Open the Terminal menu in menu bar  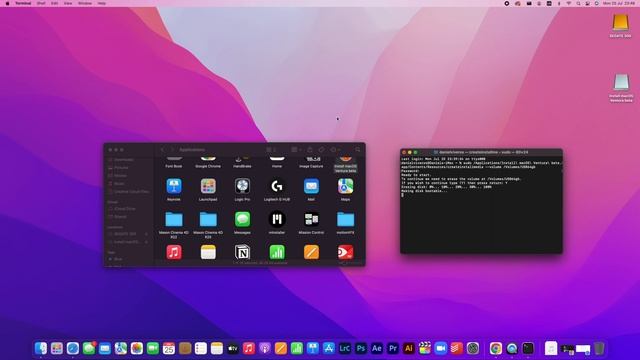point(23,3)
